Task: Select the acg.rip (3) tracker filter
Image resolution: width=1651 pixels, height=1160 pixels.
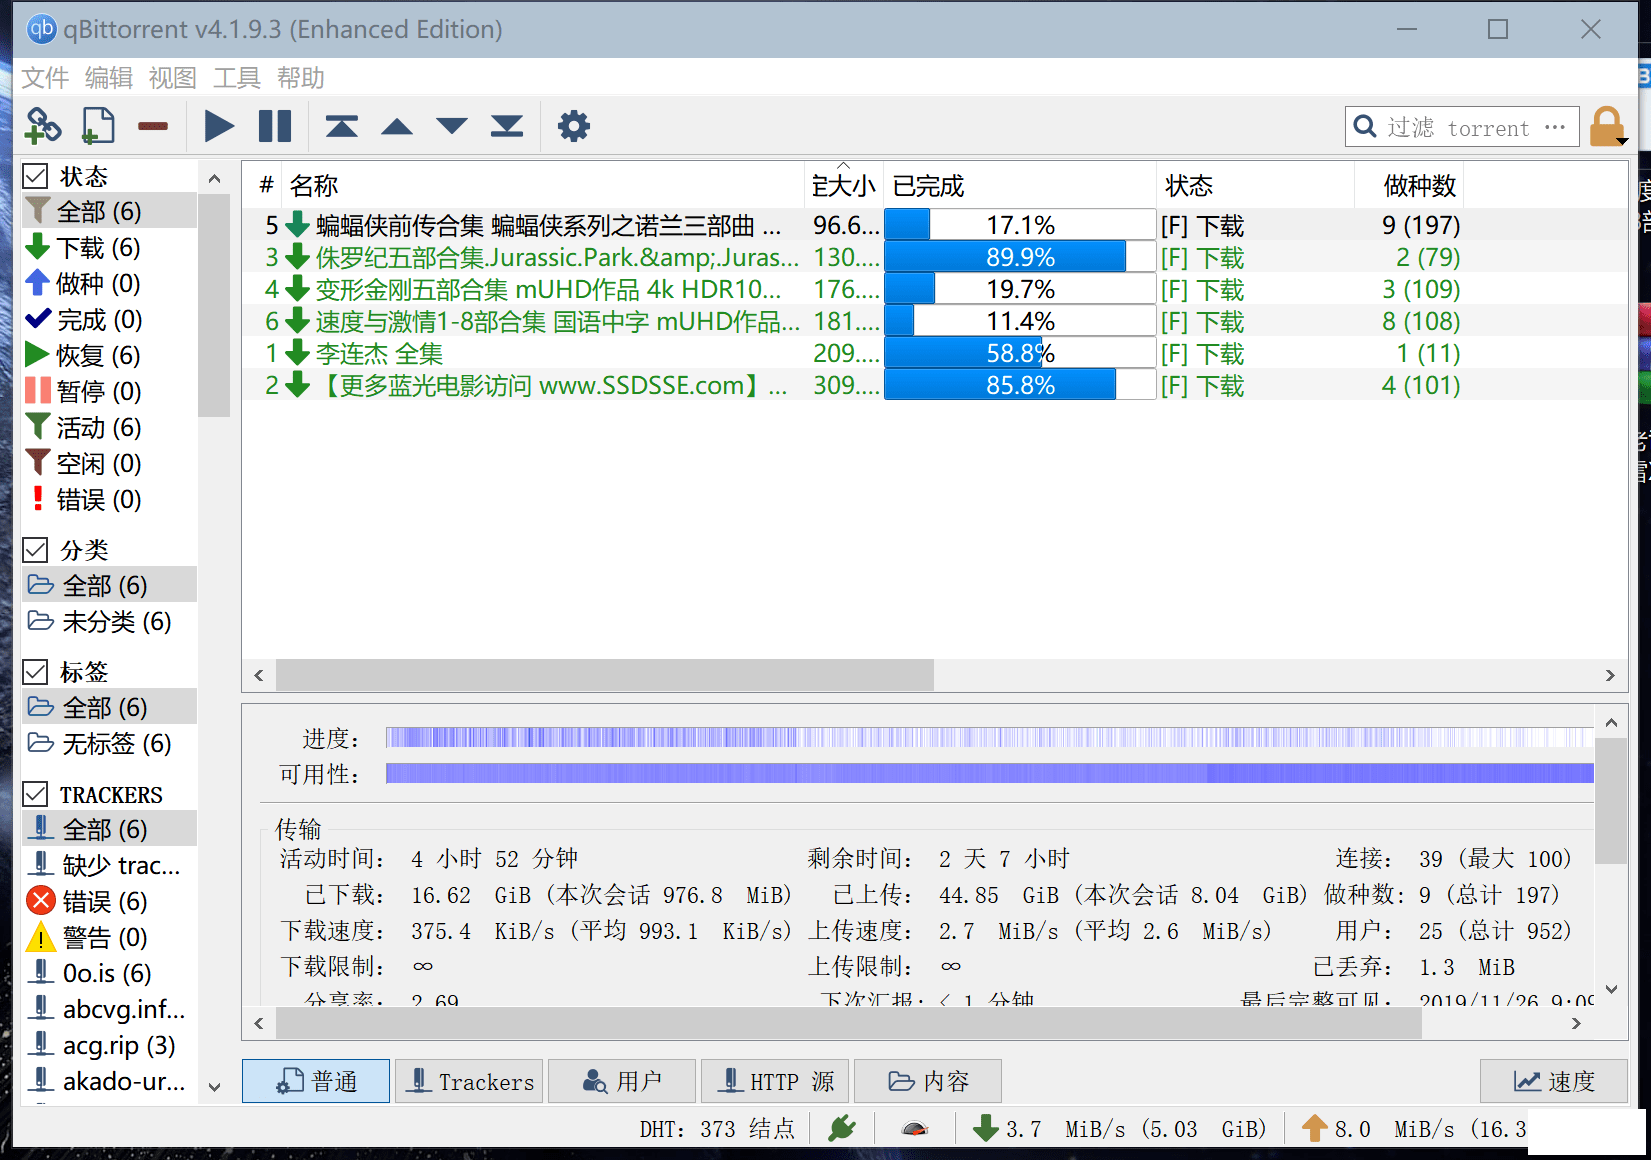Action: coord(110,1046)
